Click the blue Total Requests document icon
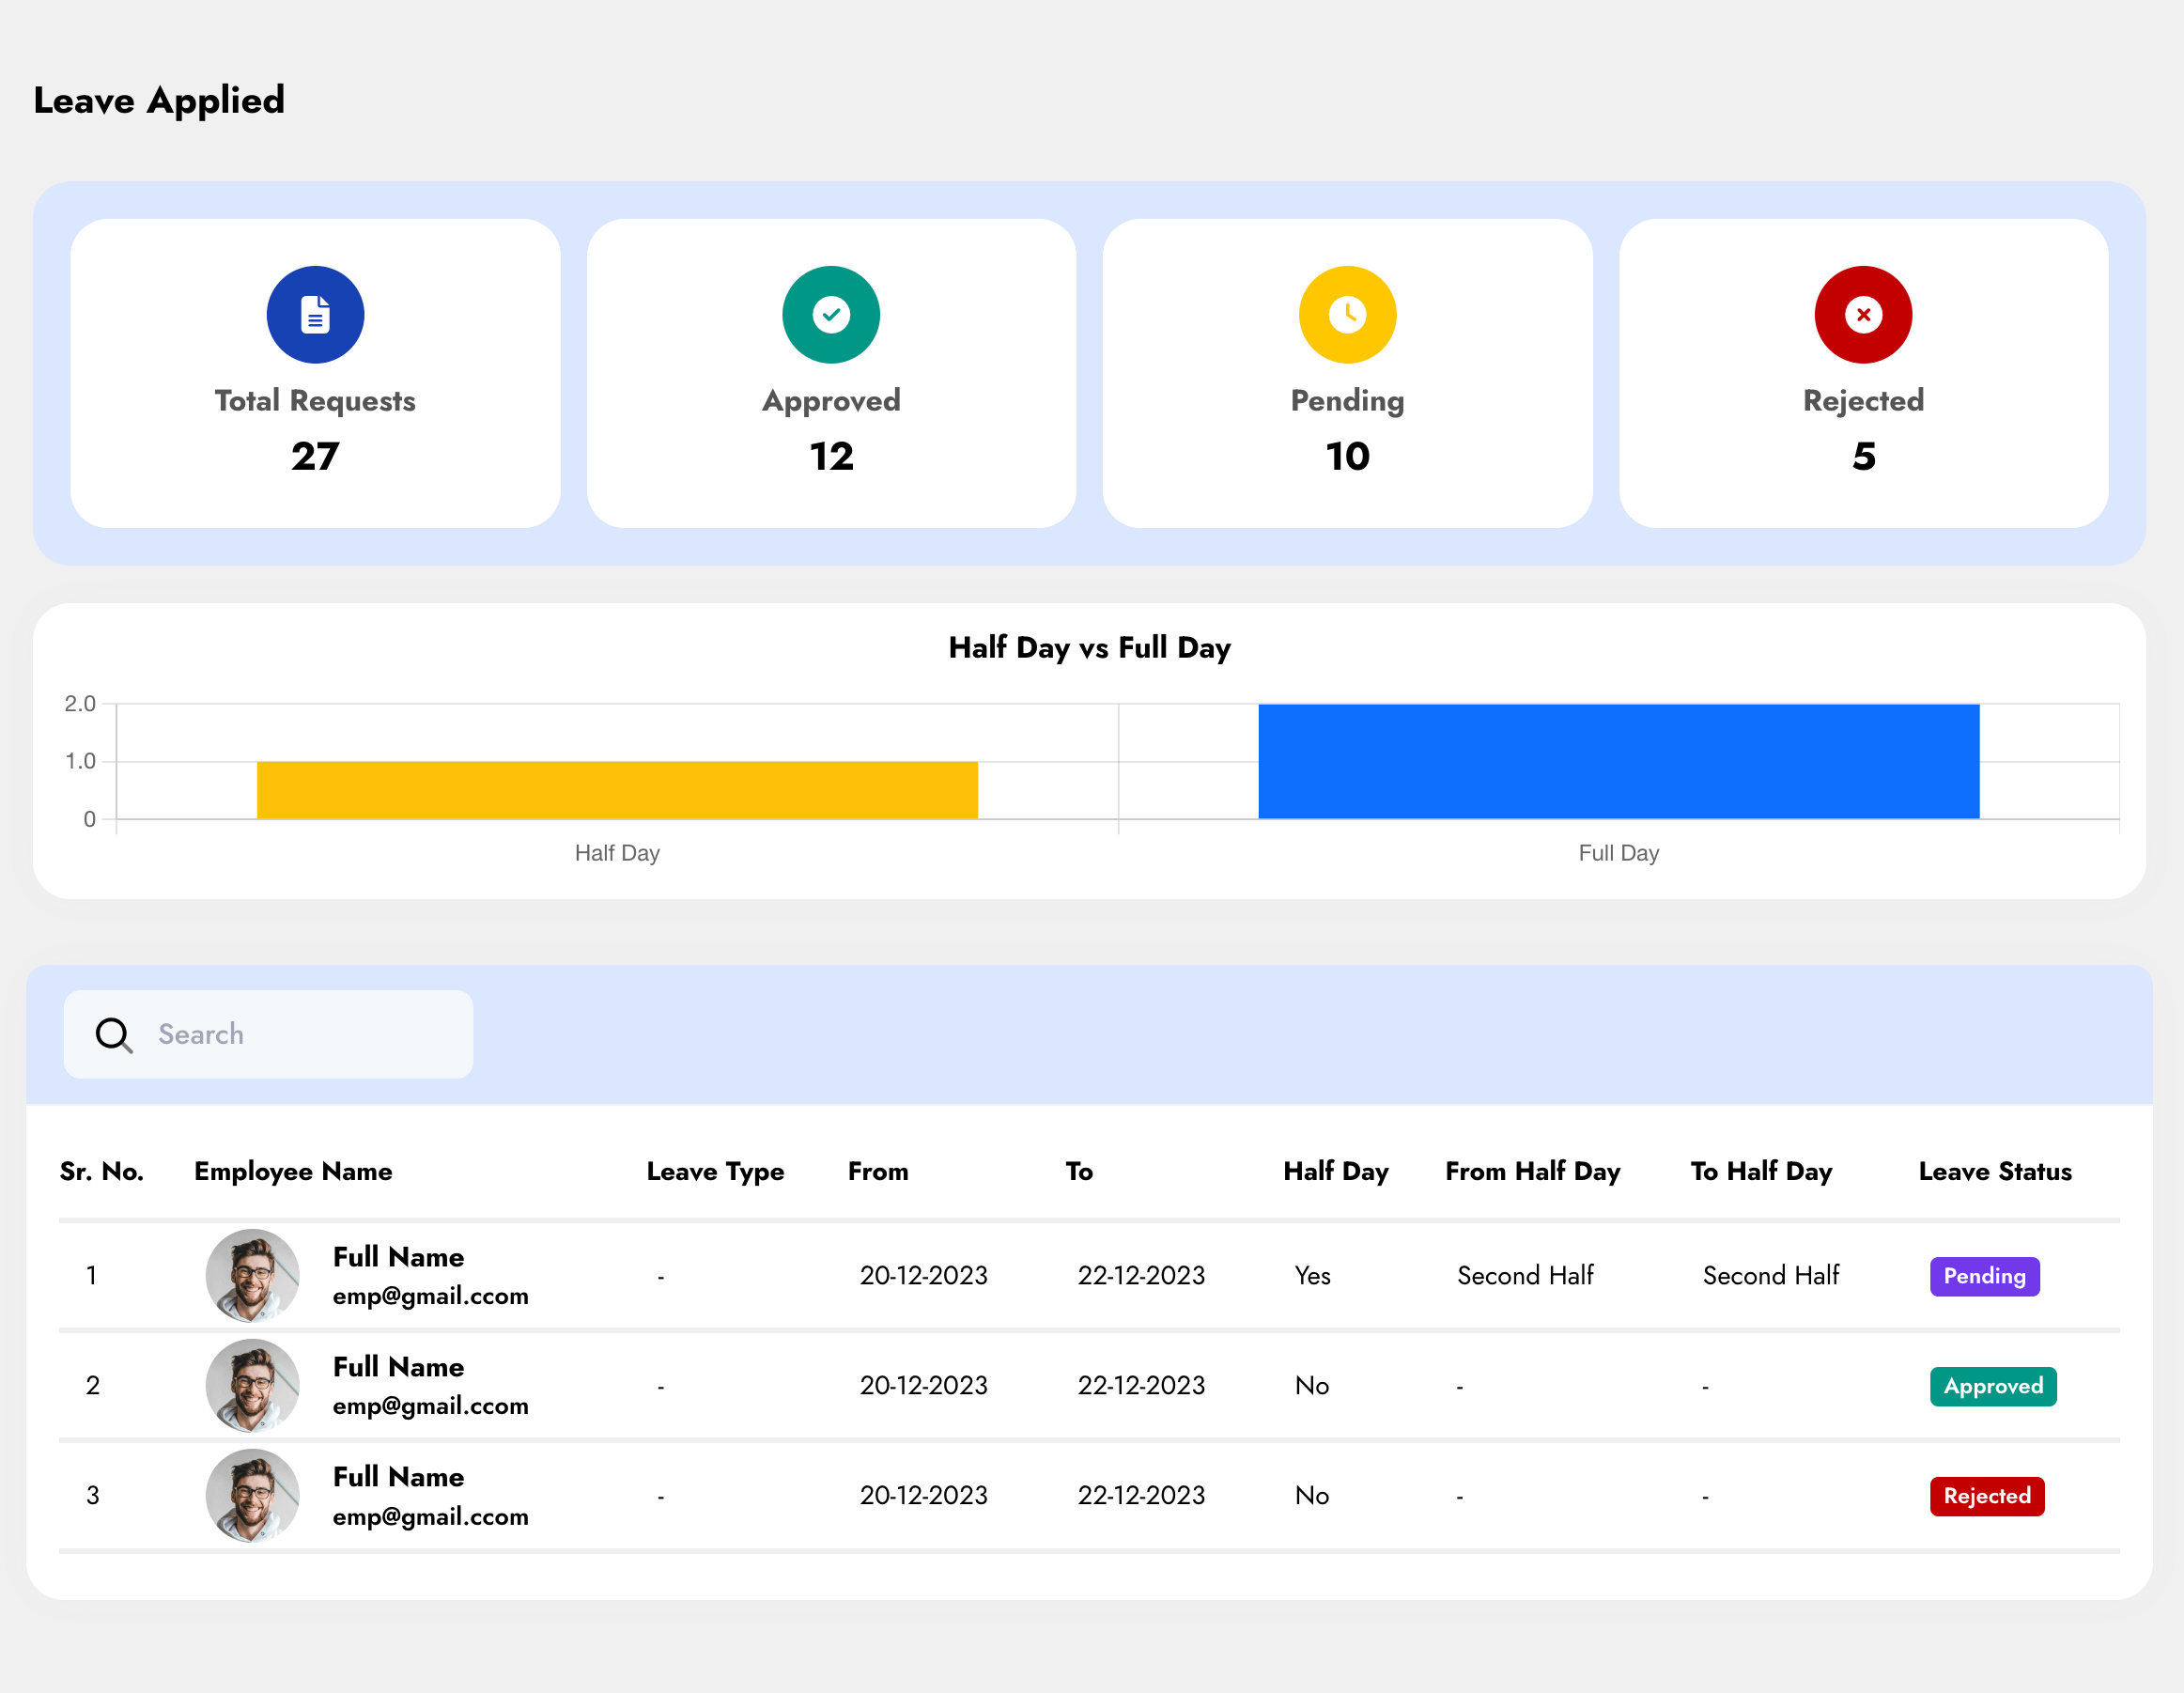 pyautogui.click(x=315, y=314)
